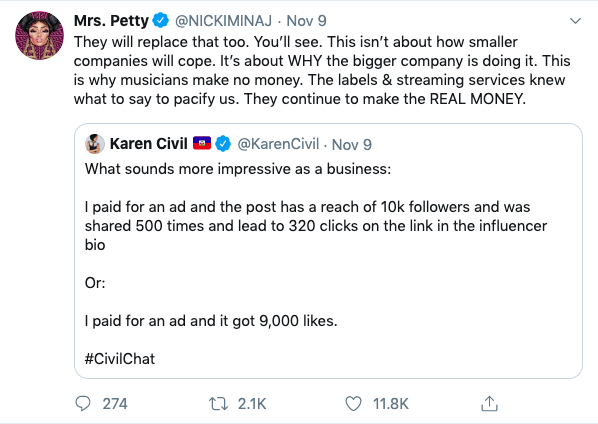Retweet using the retweet arrows icon

pos(219,404)
